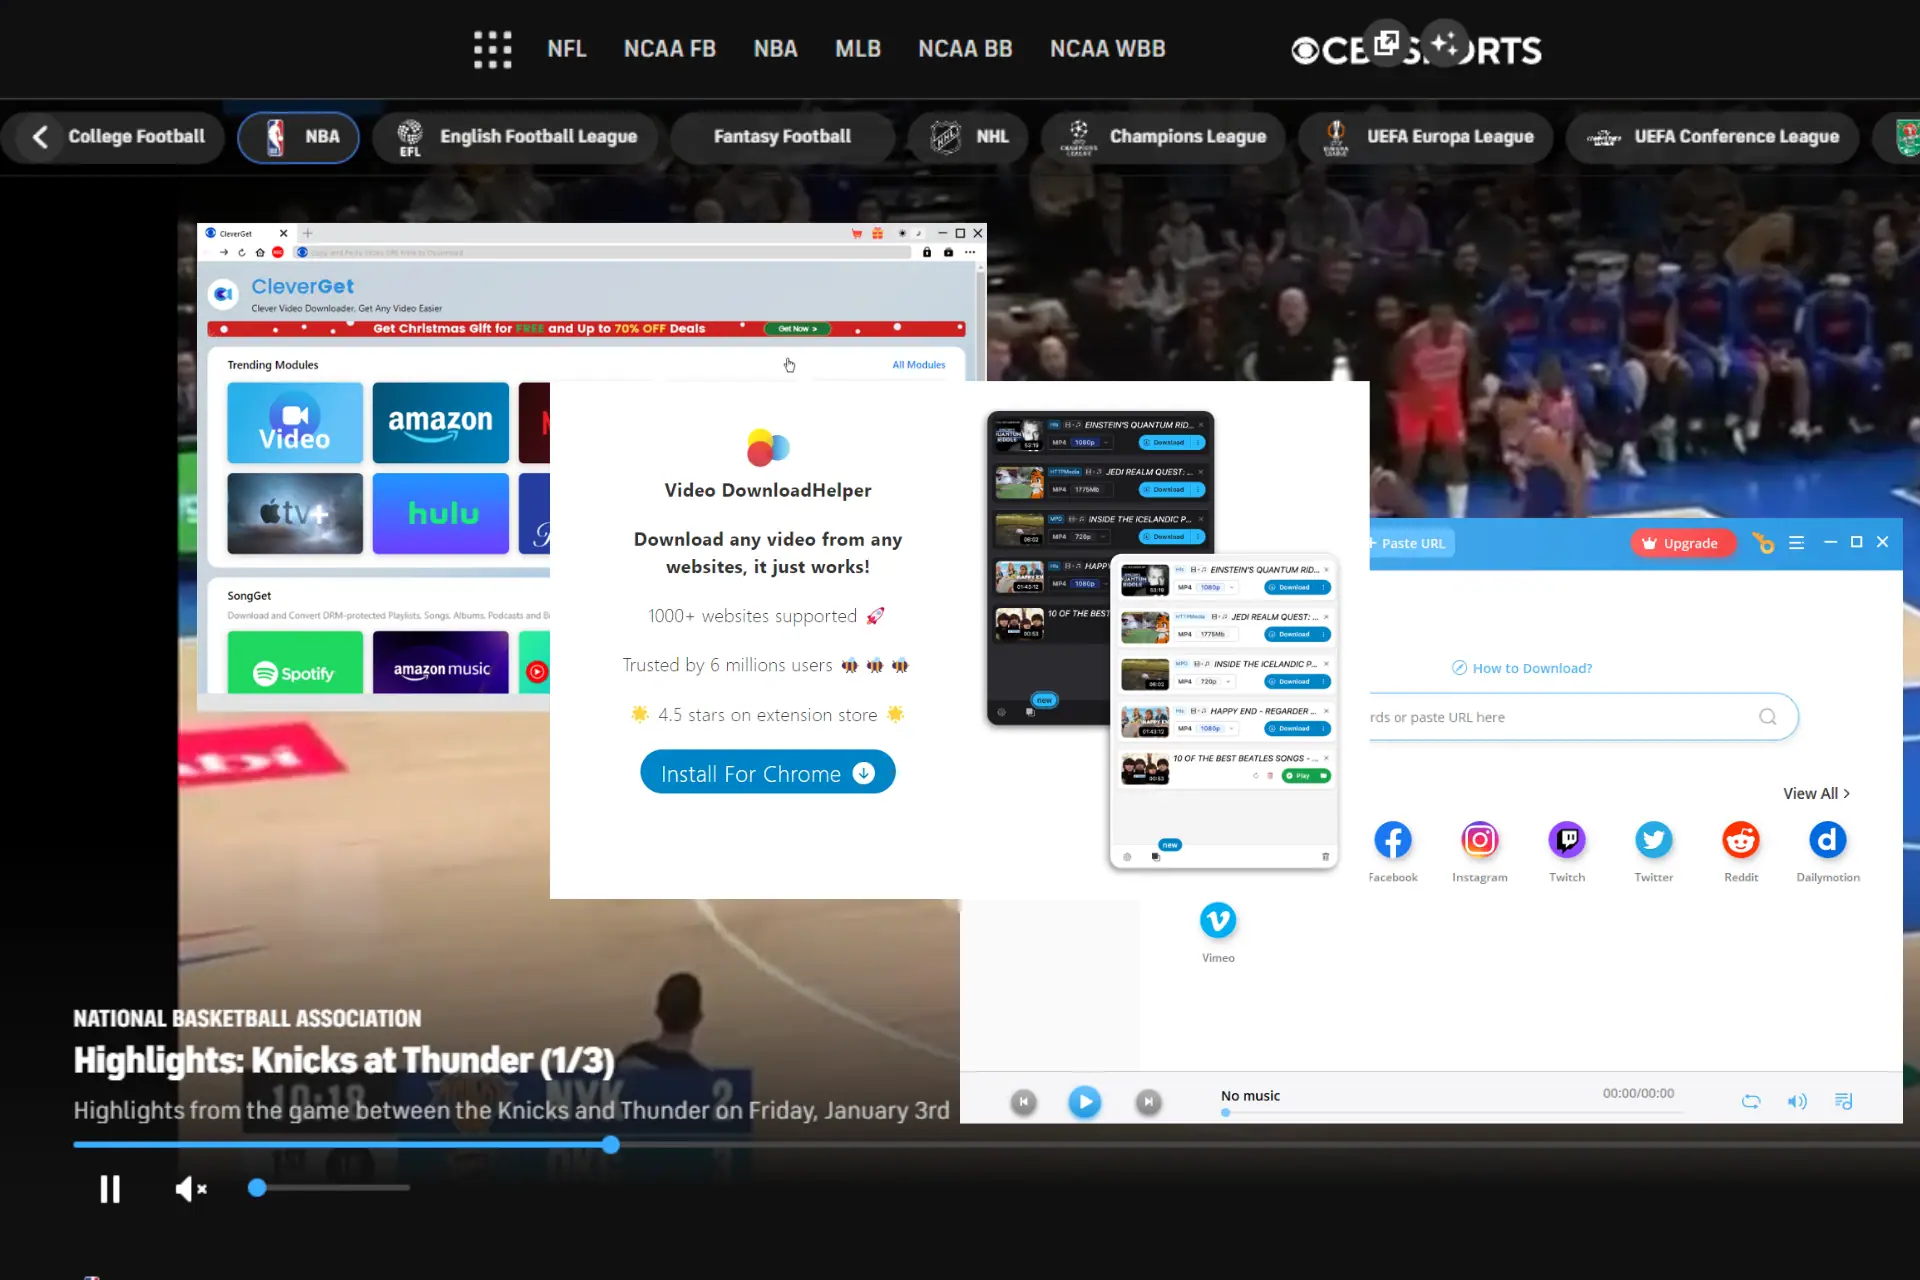Screen dimensions: 1920x1280
Task: Open the Spotify SongGet tile
Action: point(295,662)
